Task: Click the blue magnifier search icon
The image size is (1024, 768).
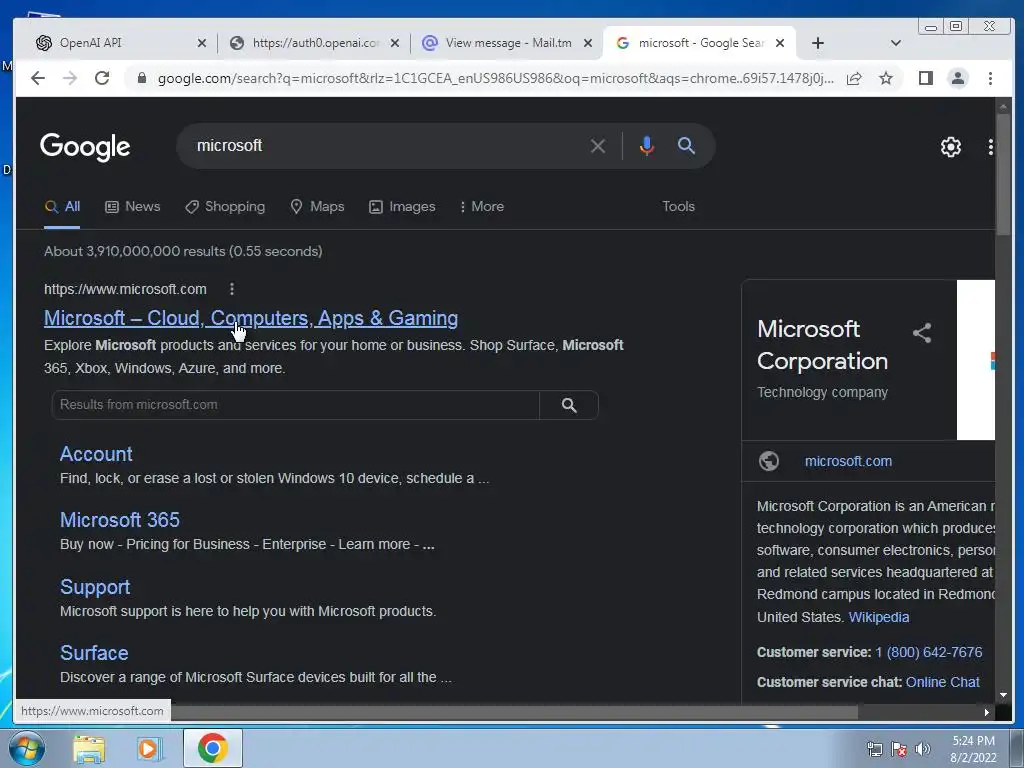Action: (686, 145)
